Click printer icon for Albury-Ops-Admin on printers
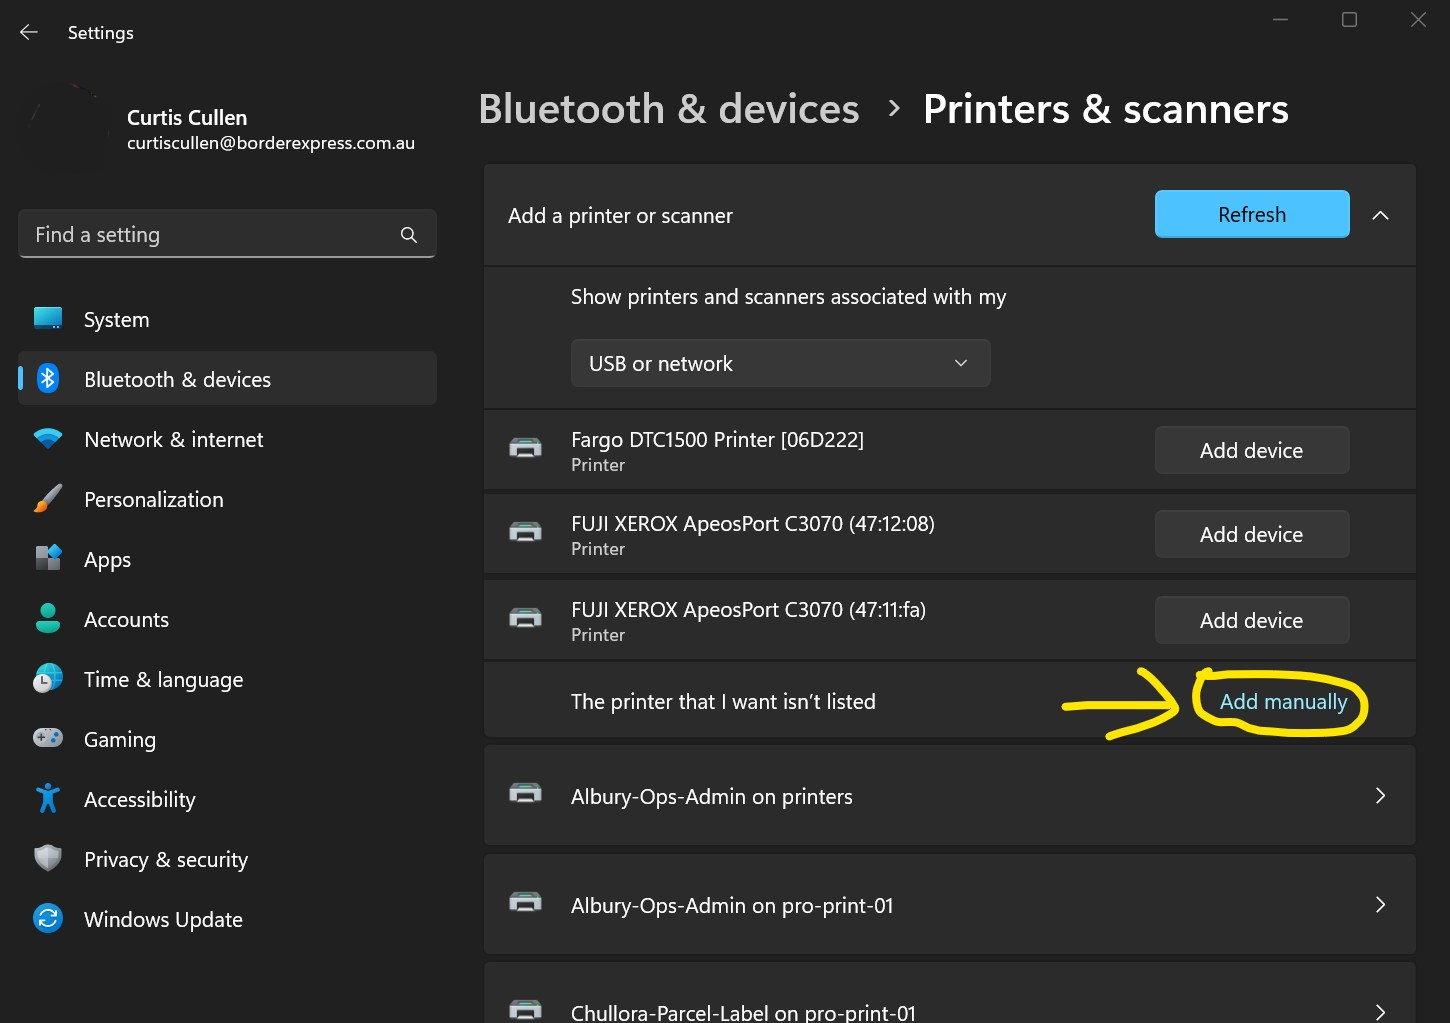The image size is (1450, 1023). [x=525, y=794]
